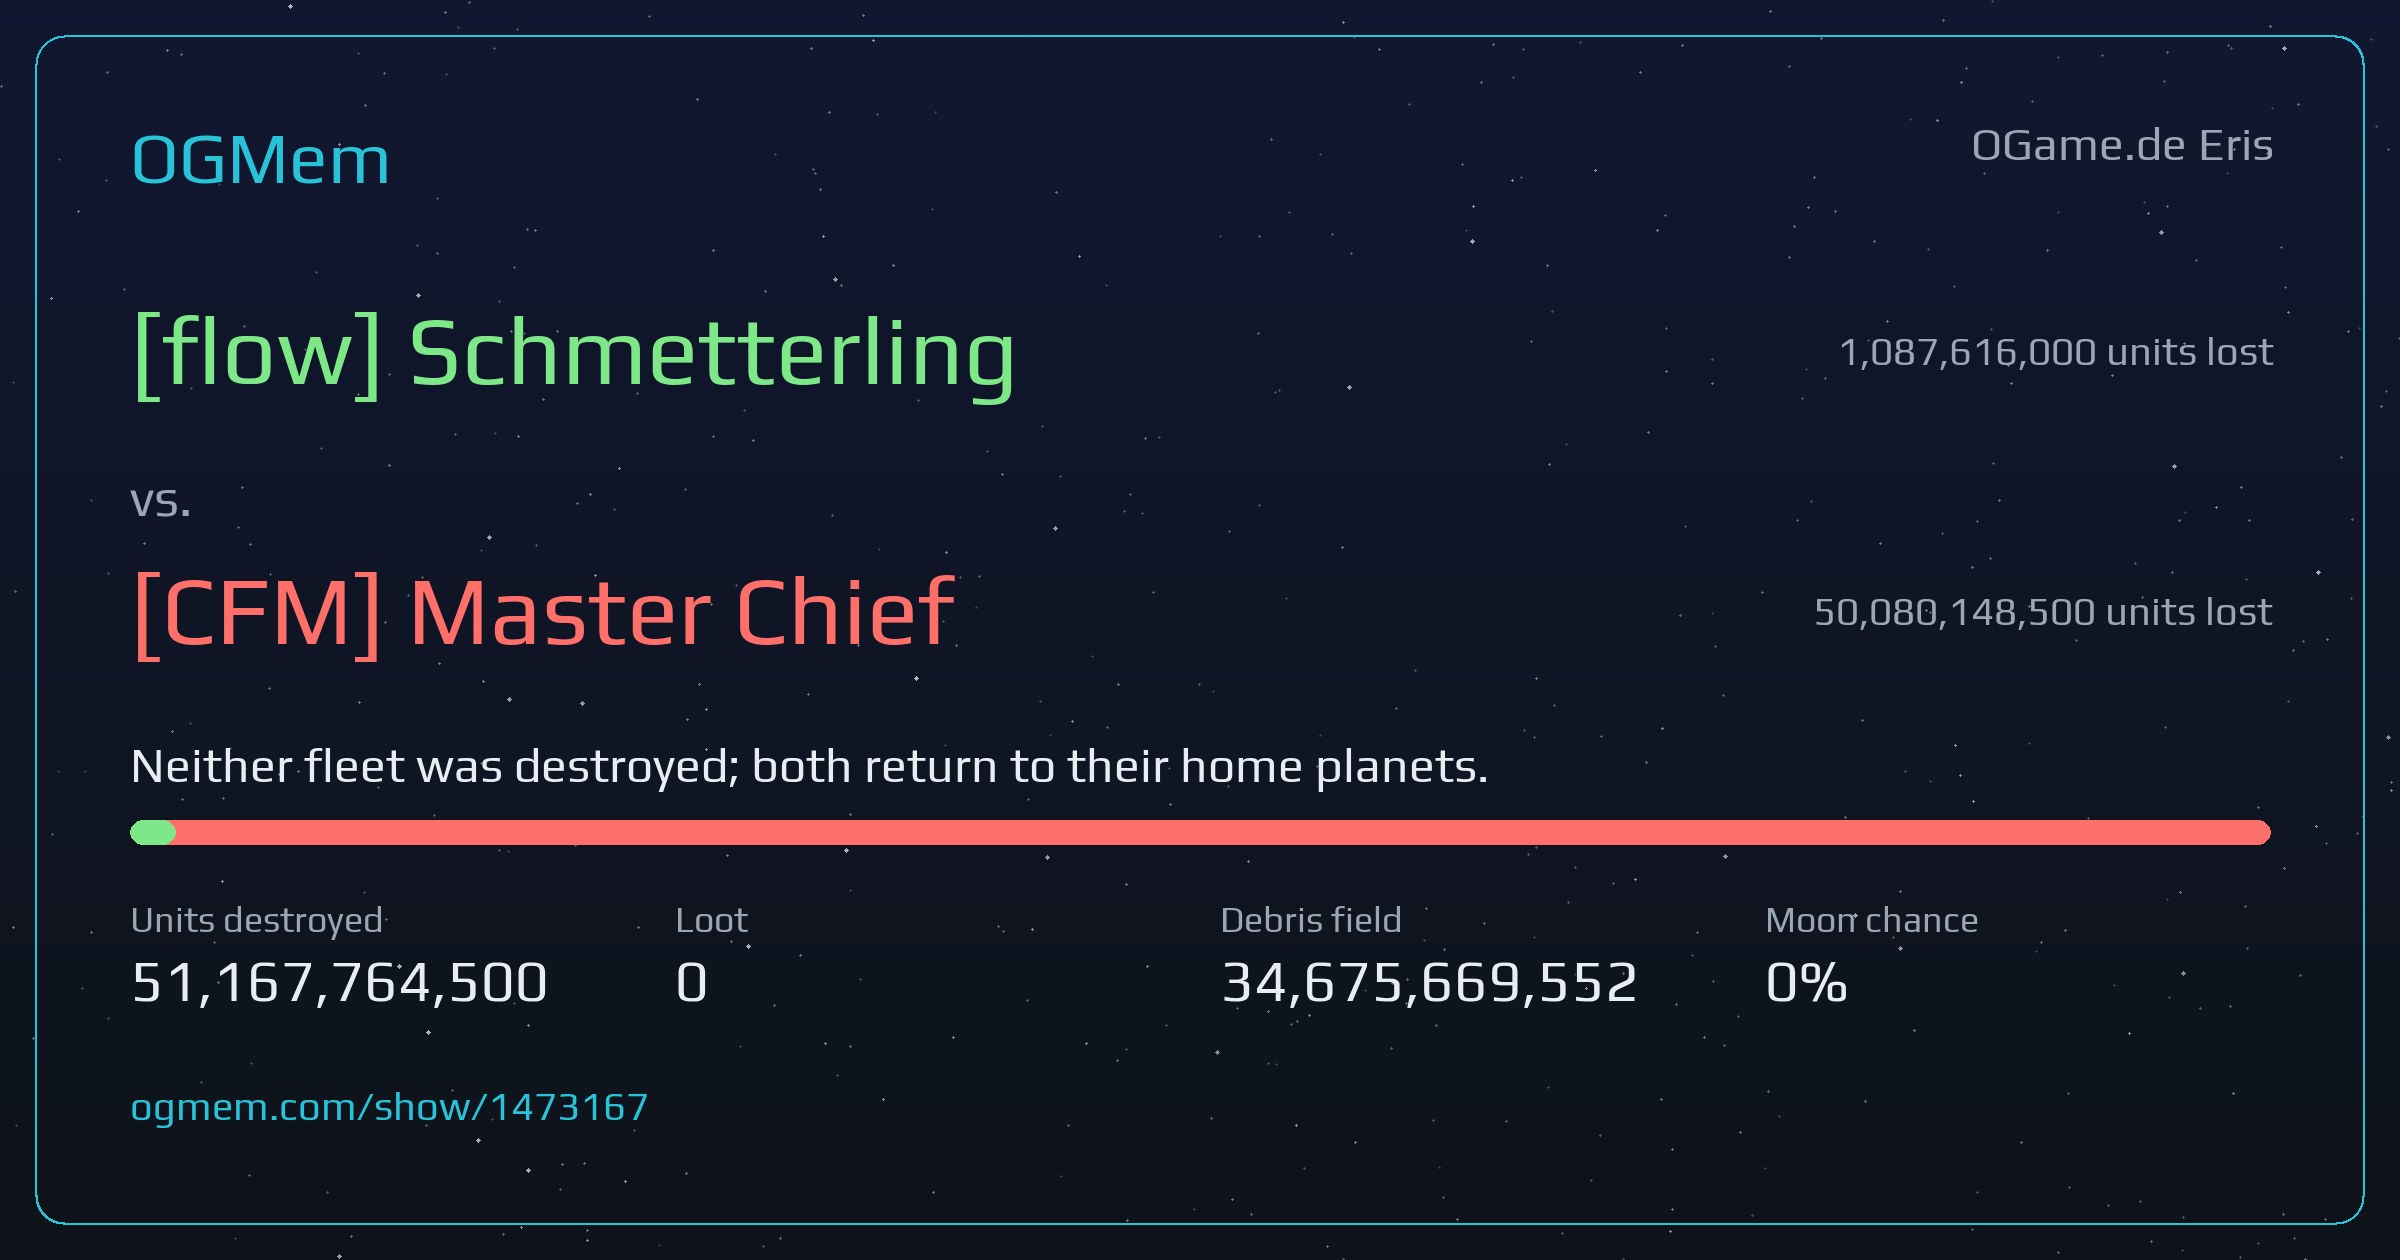Select the Loot label

[x=712, y=920]
